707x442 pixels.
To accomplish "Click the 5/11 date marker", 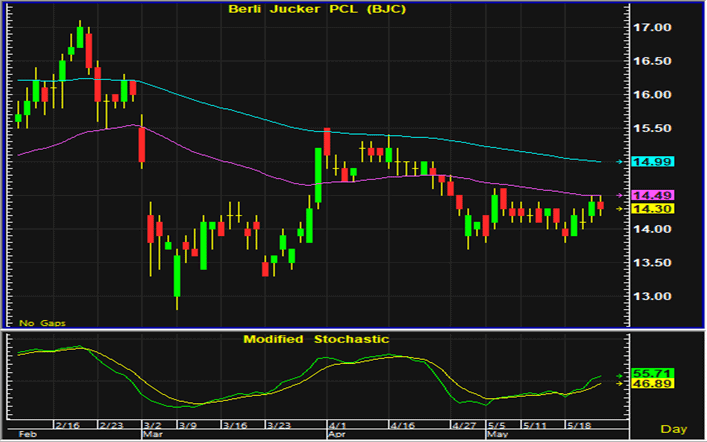I will [534, 425].
